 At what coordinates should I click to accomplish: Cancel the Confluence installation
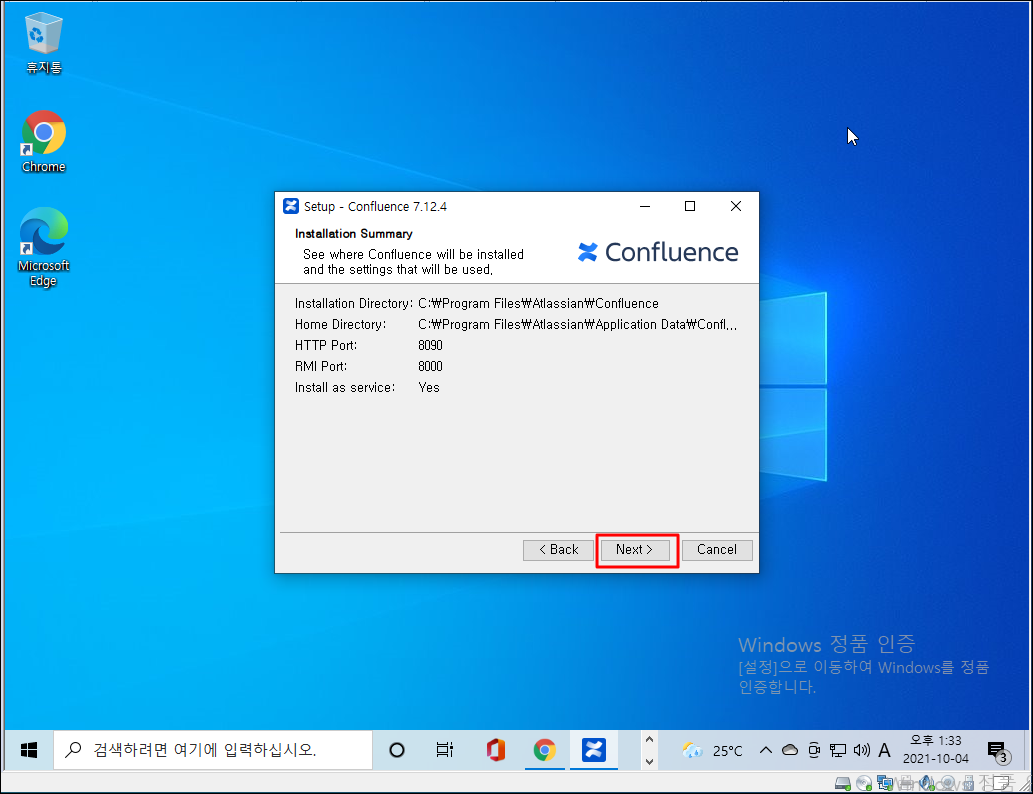(x=717, y=550)
